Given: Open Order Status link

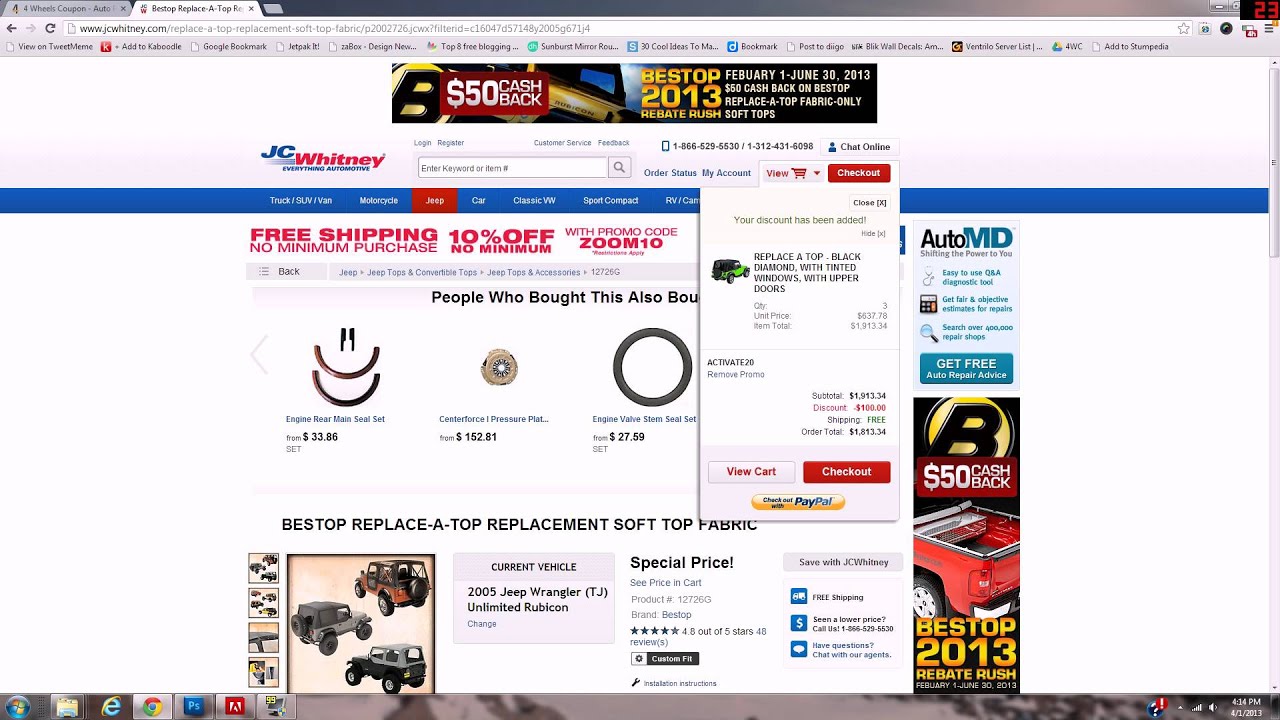Looking at the screenshot, I should [670, 173].
